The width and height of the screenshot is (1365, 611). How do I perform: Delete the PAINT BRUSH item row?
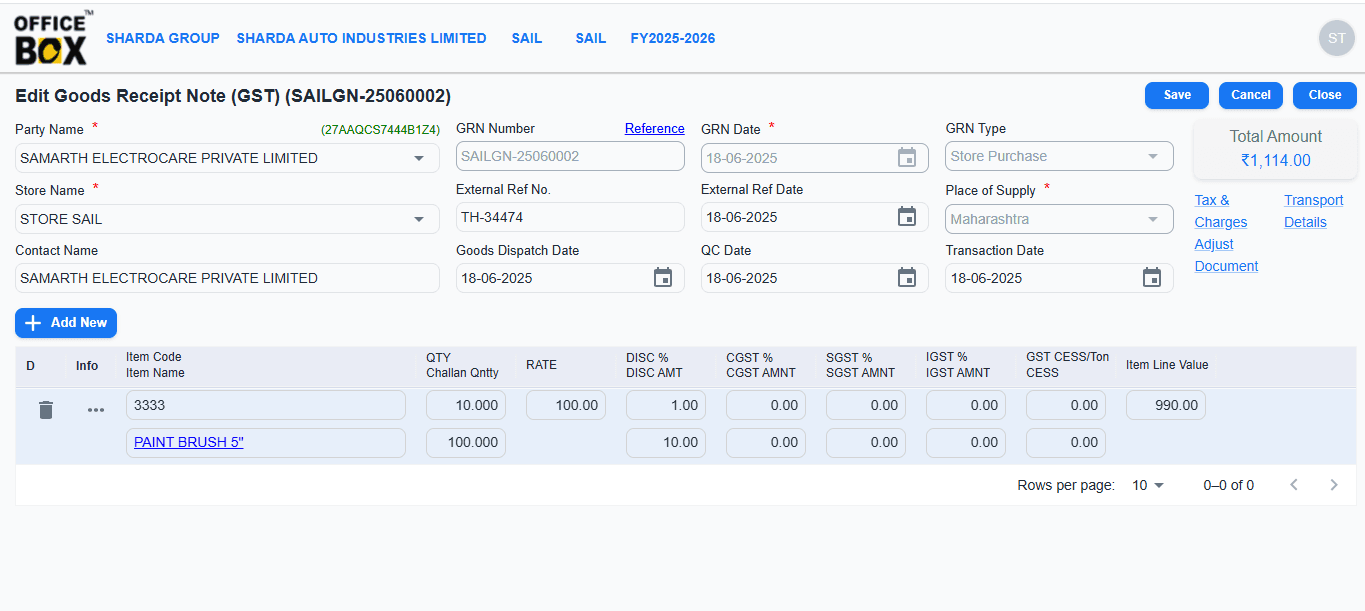(46, 410)
